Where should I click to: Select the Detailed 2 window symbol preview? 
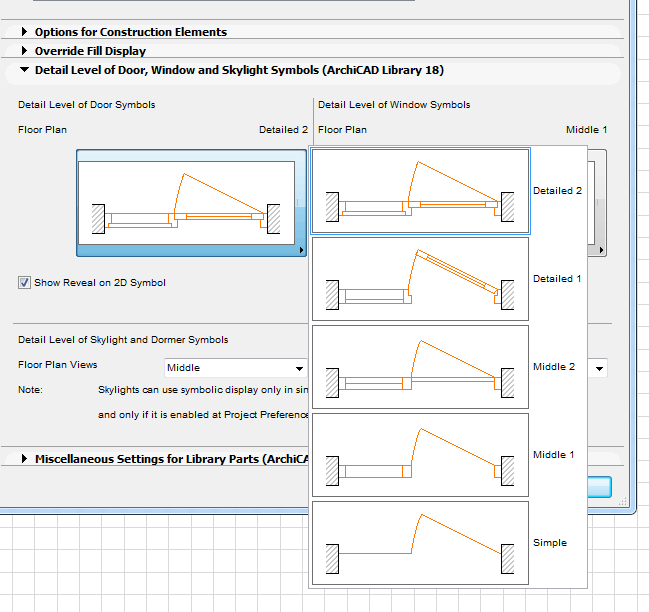(420, 191)
